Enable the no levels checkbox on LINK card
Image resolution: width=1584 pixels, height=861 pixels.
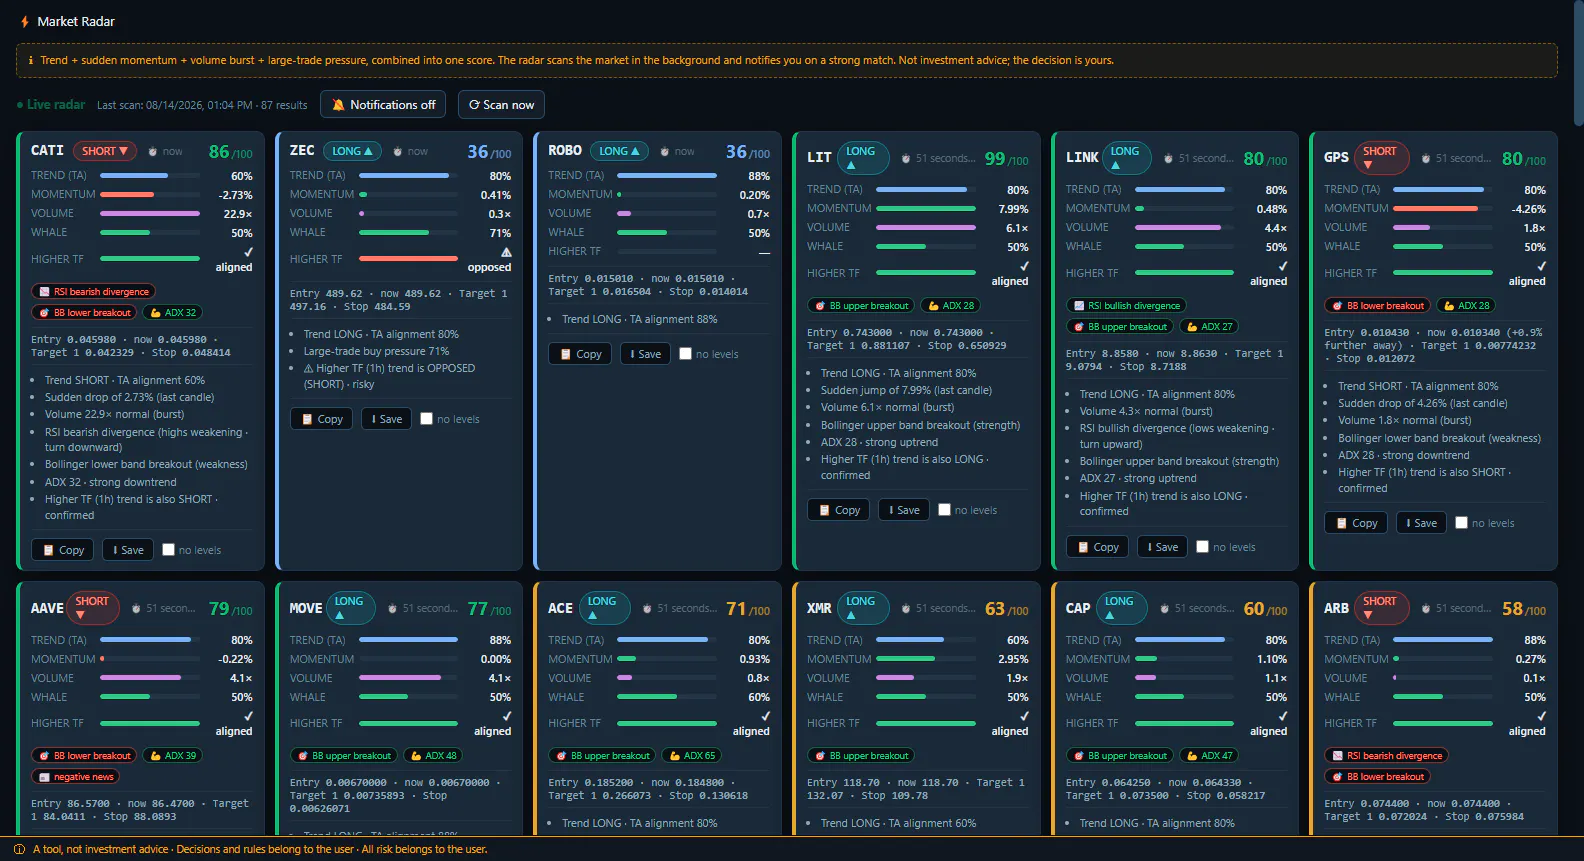coord(1203,547)
